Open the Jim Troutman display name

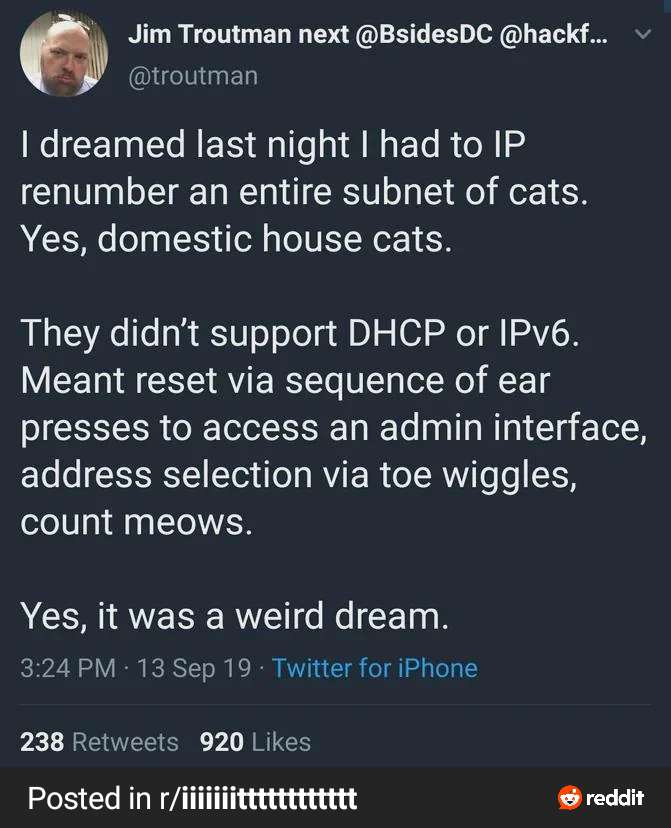pyautogui.click(x=210, y=36)
